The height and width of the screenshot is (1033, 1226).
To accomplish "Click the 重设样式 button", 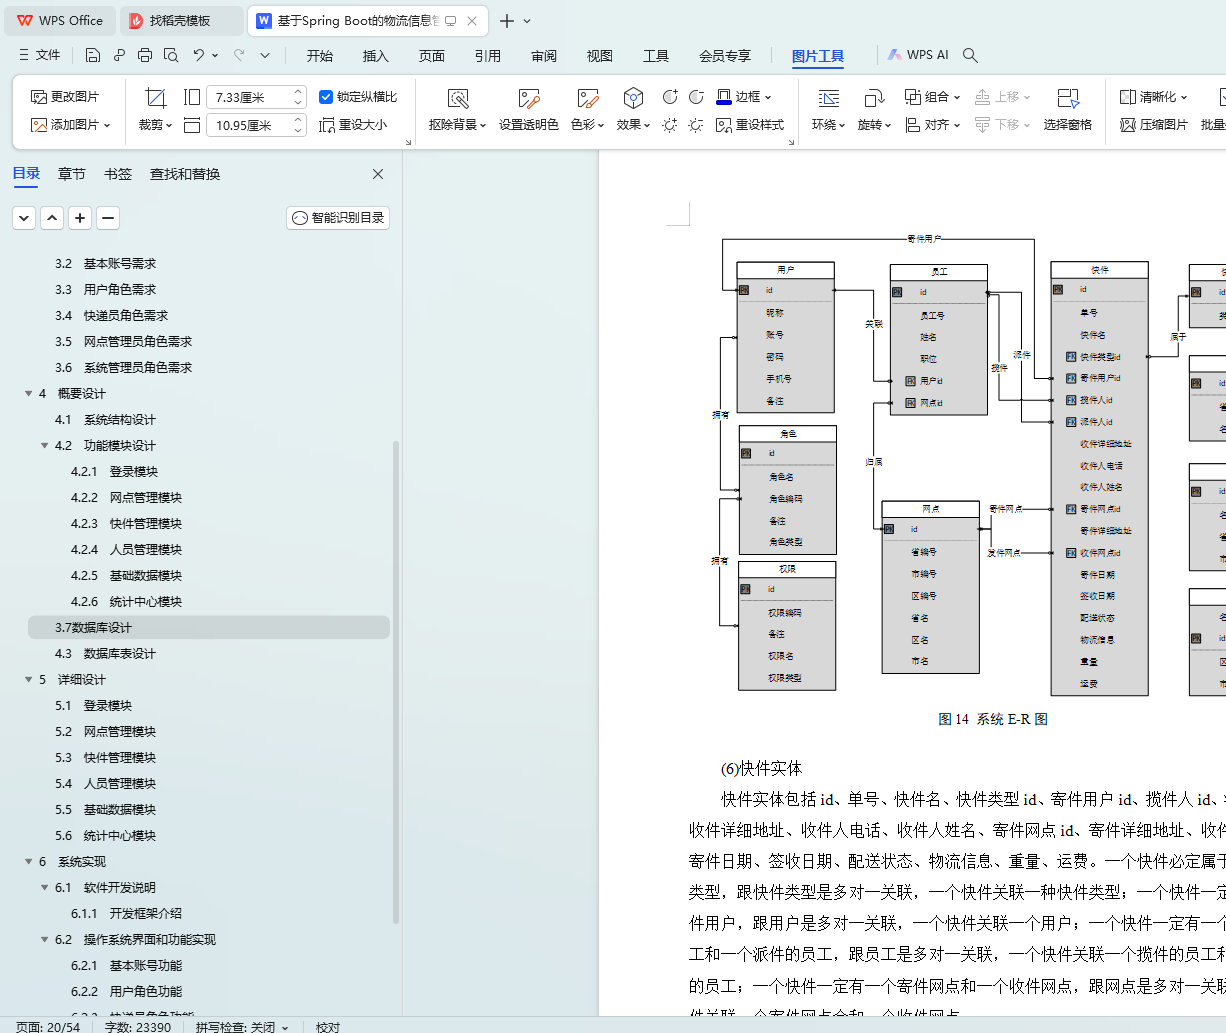I will pos(750,125).
